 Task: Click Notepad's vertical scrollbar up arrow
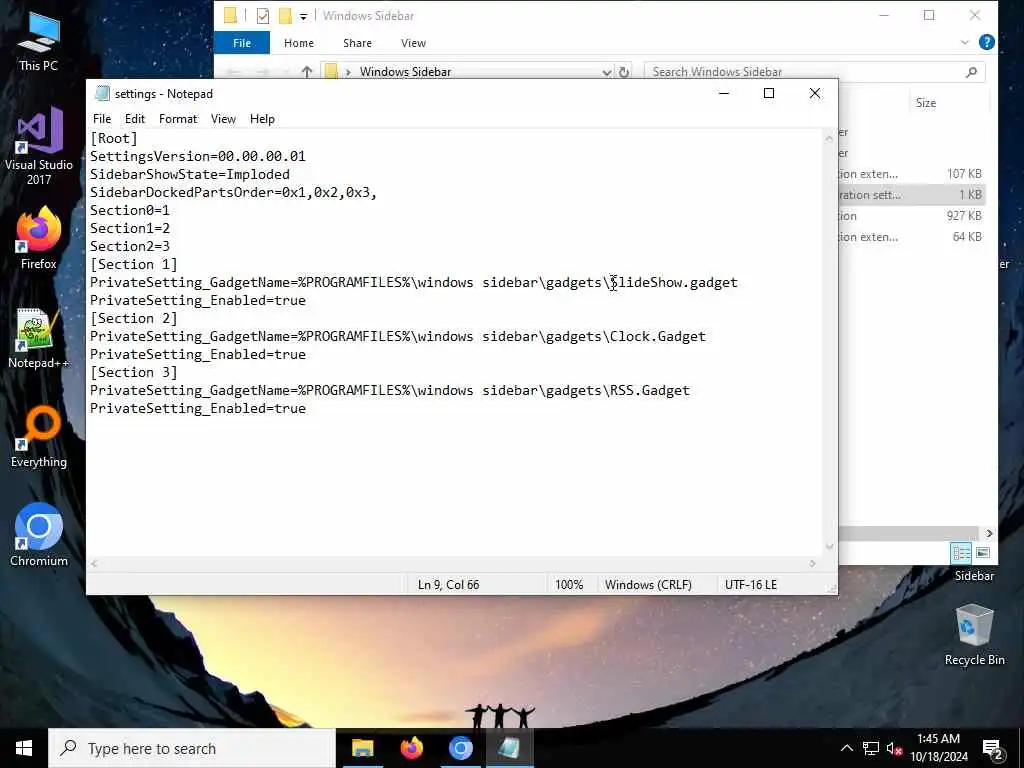pos(829,138)
